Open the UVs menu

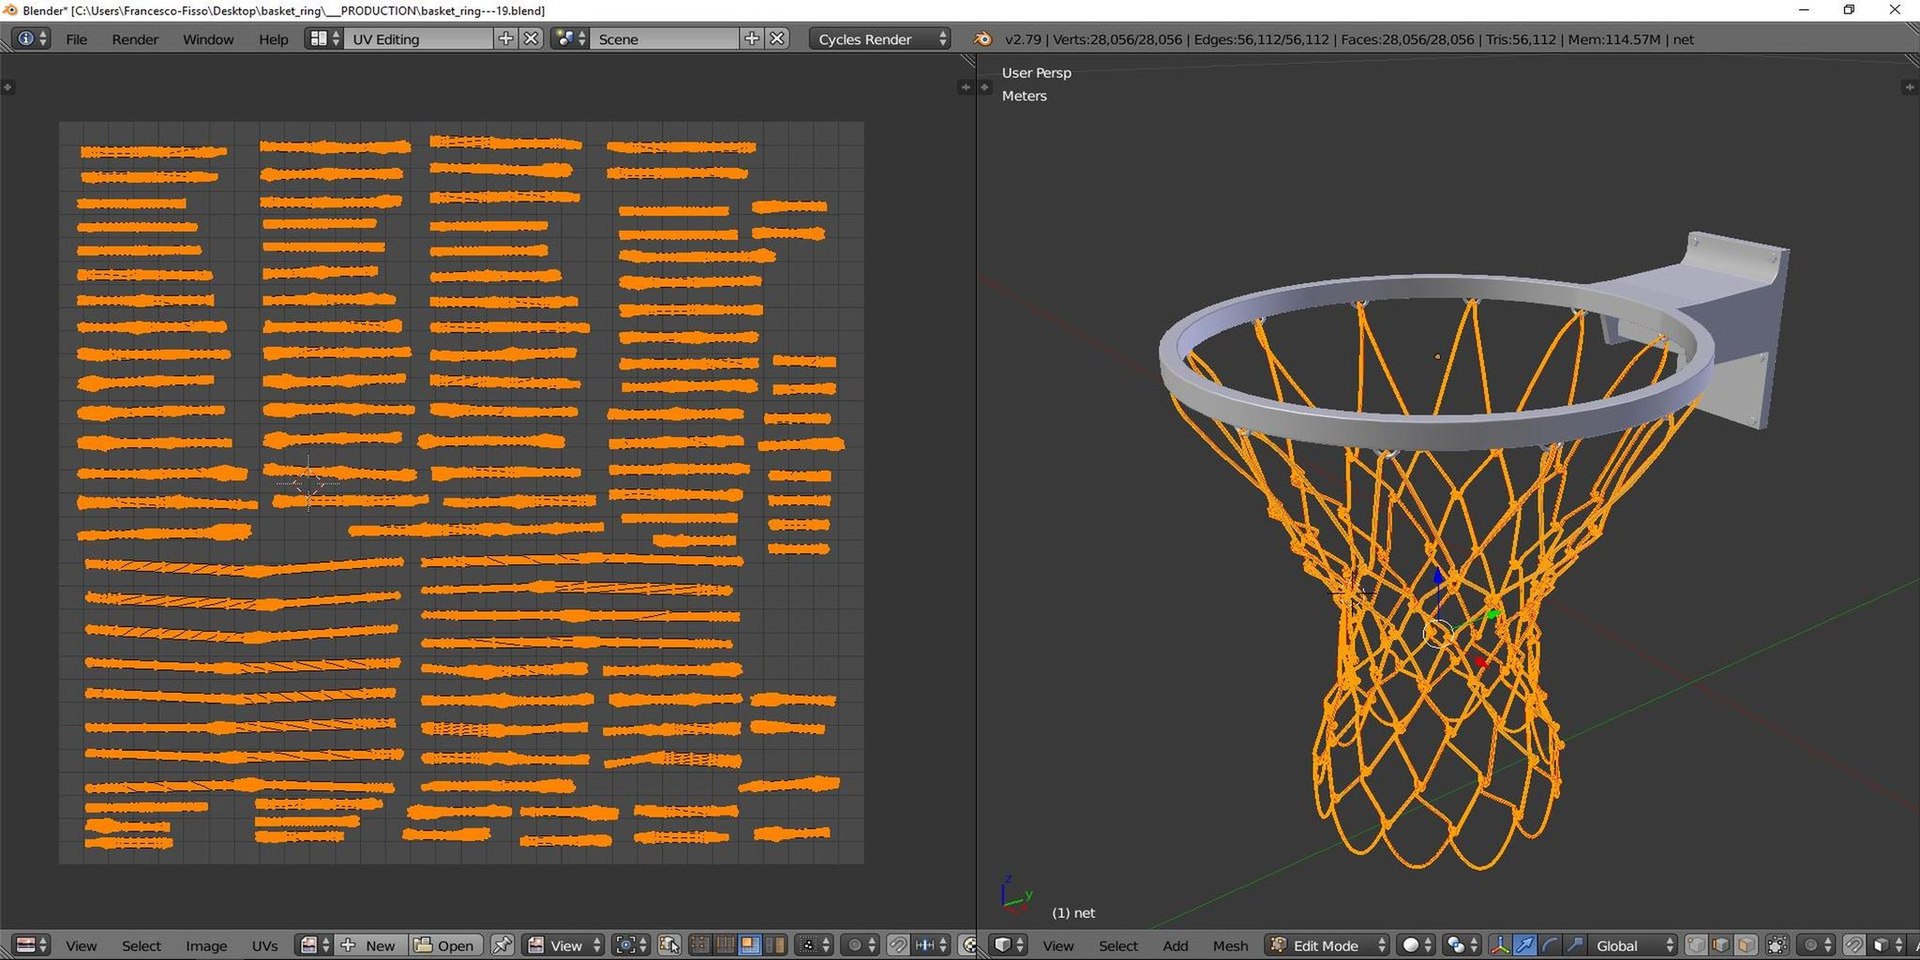click(265, 945)
